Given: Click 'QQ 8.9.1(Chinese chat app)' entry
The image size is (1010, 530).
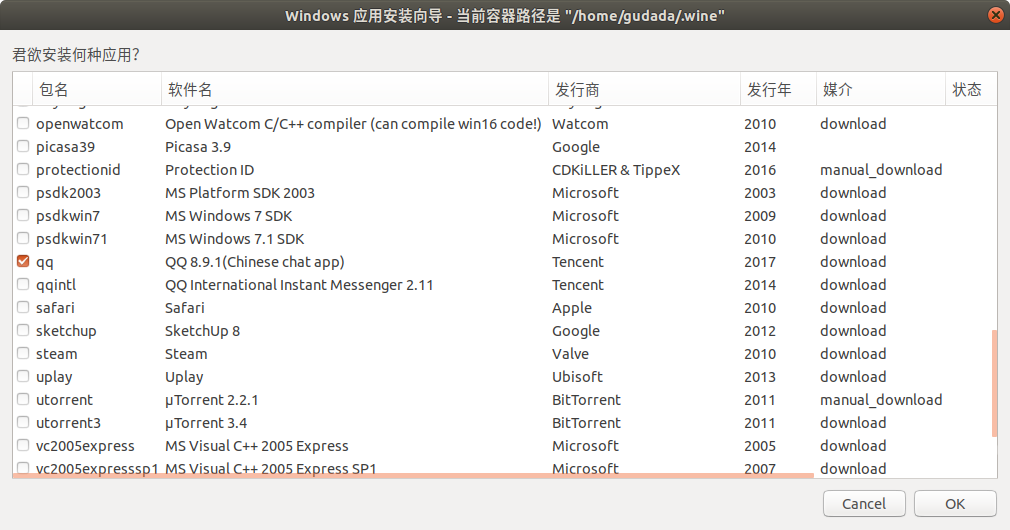Looking at the screenshot, I should (x=254, y=262).
